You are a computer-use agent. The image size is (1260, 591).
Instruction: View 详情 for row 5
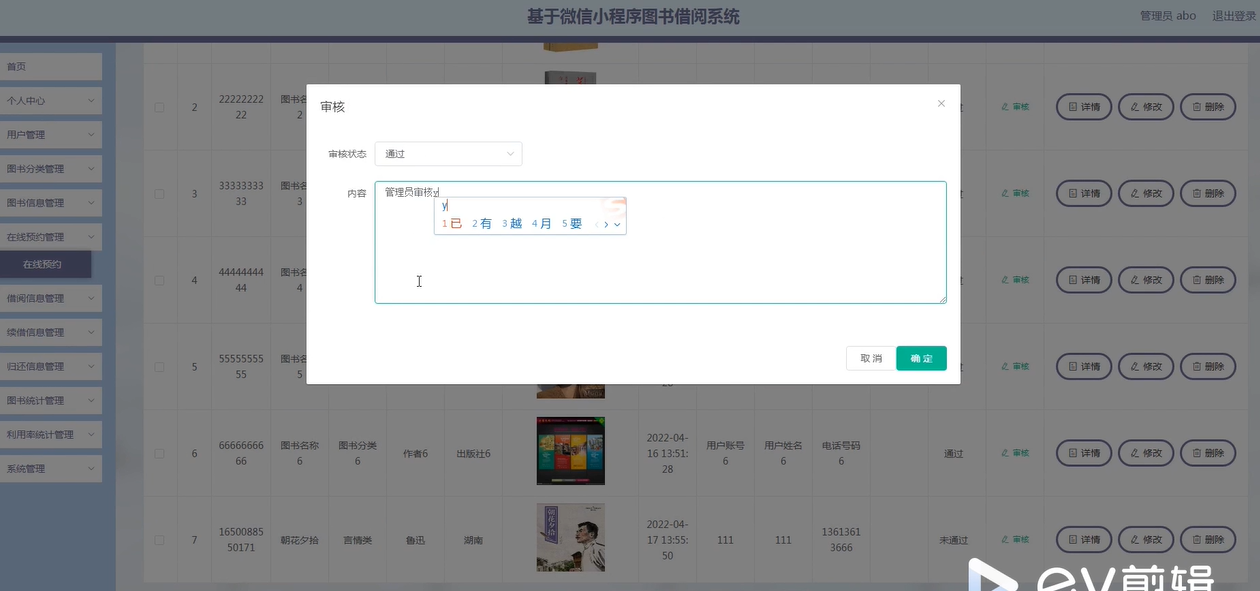click(1084, 366)
